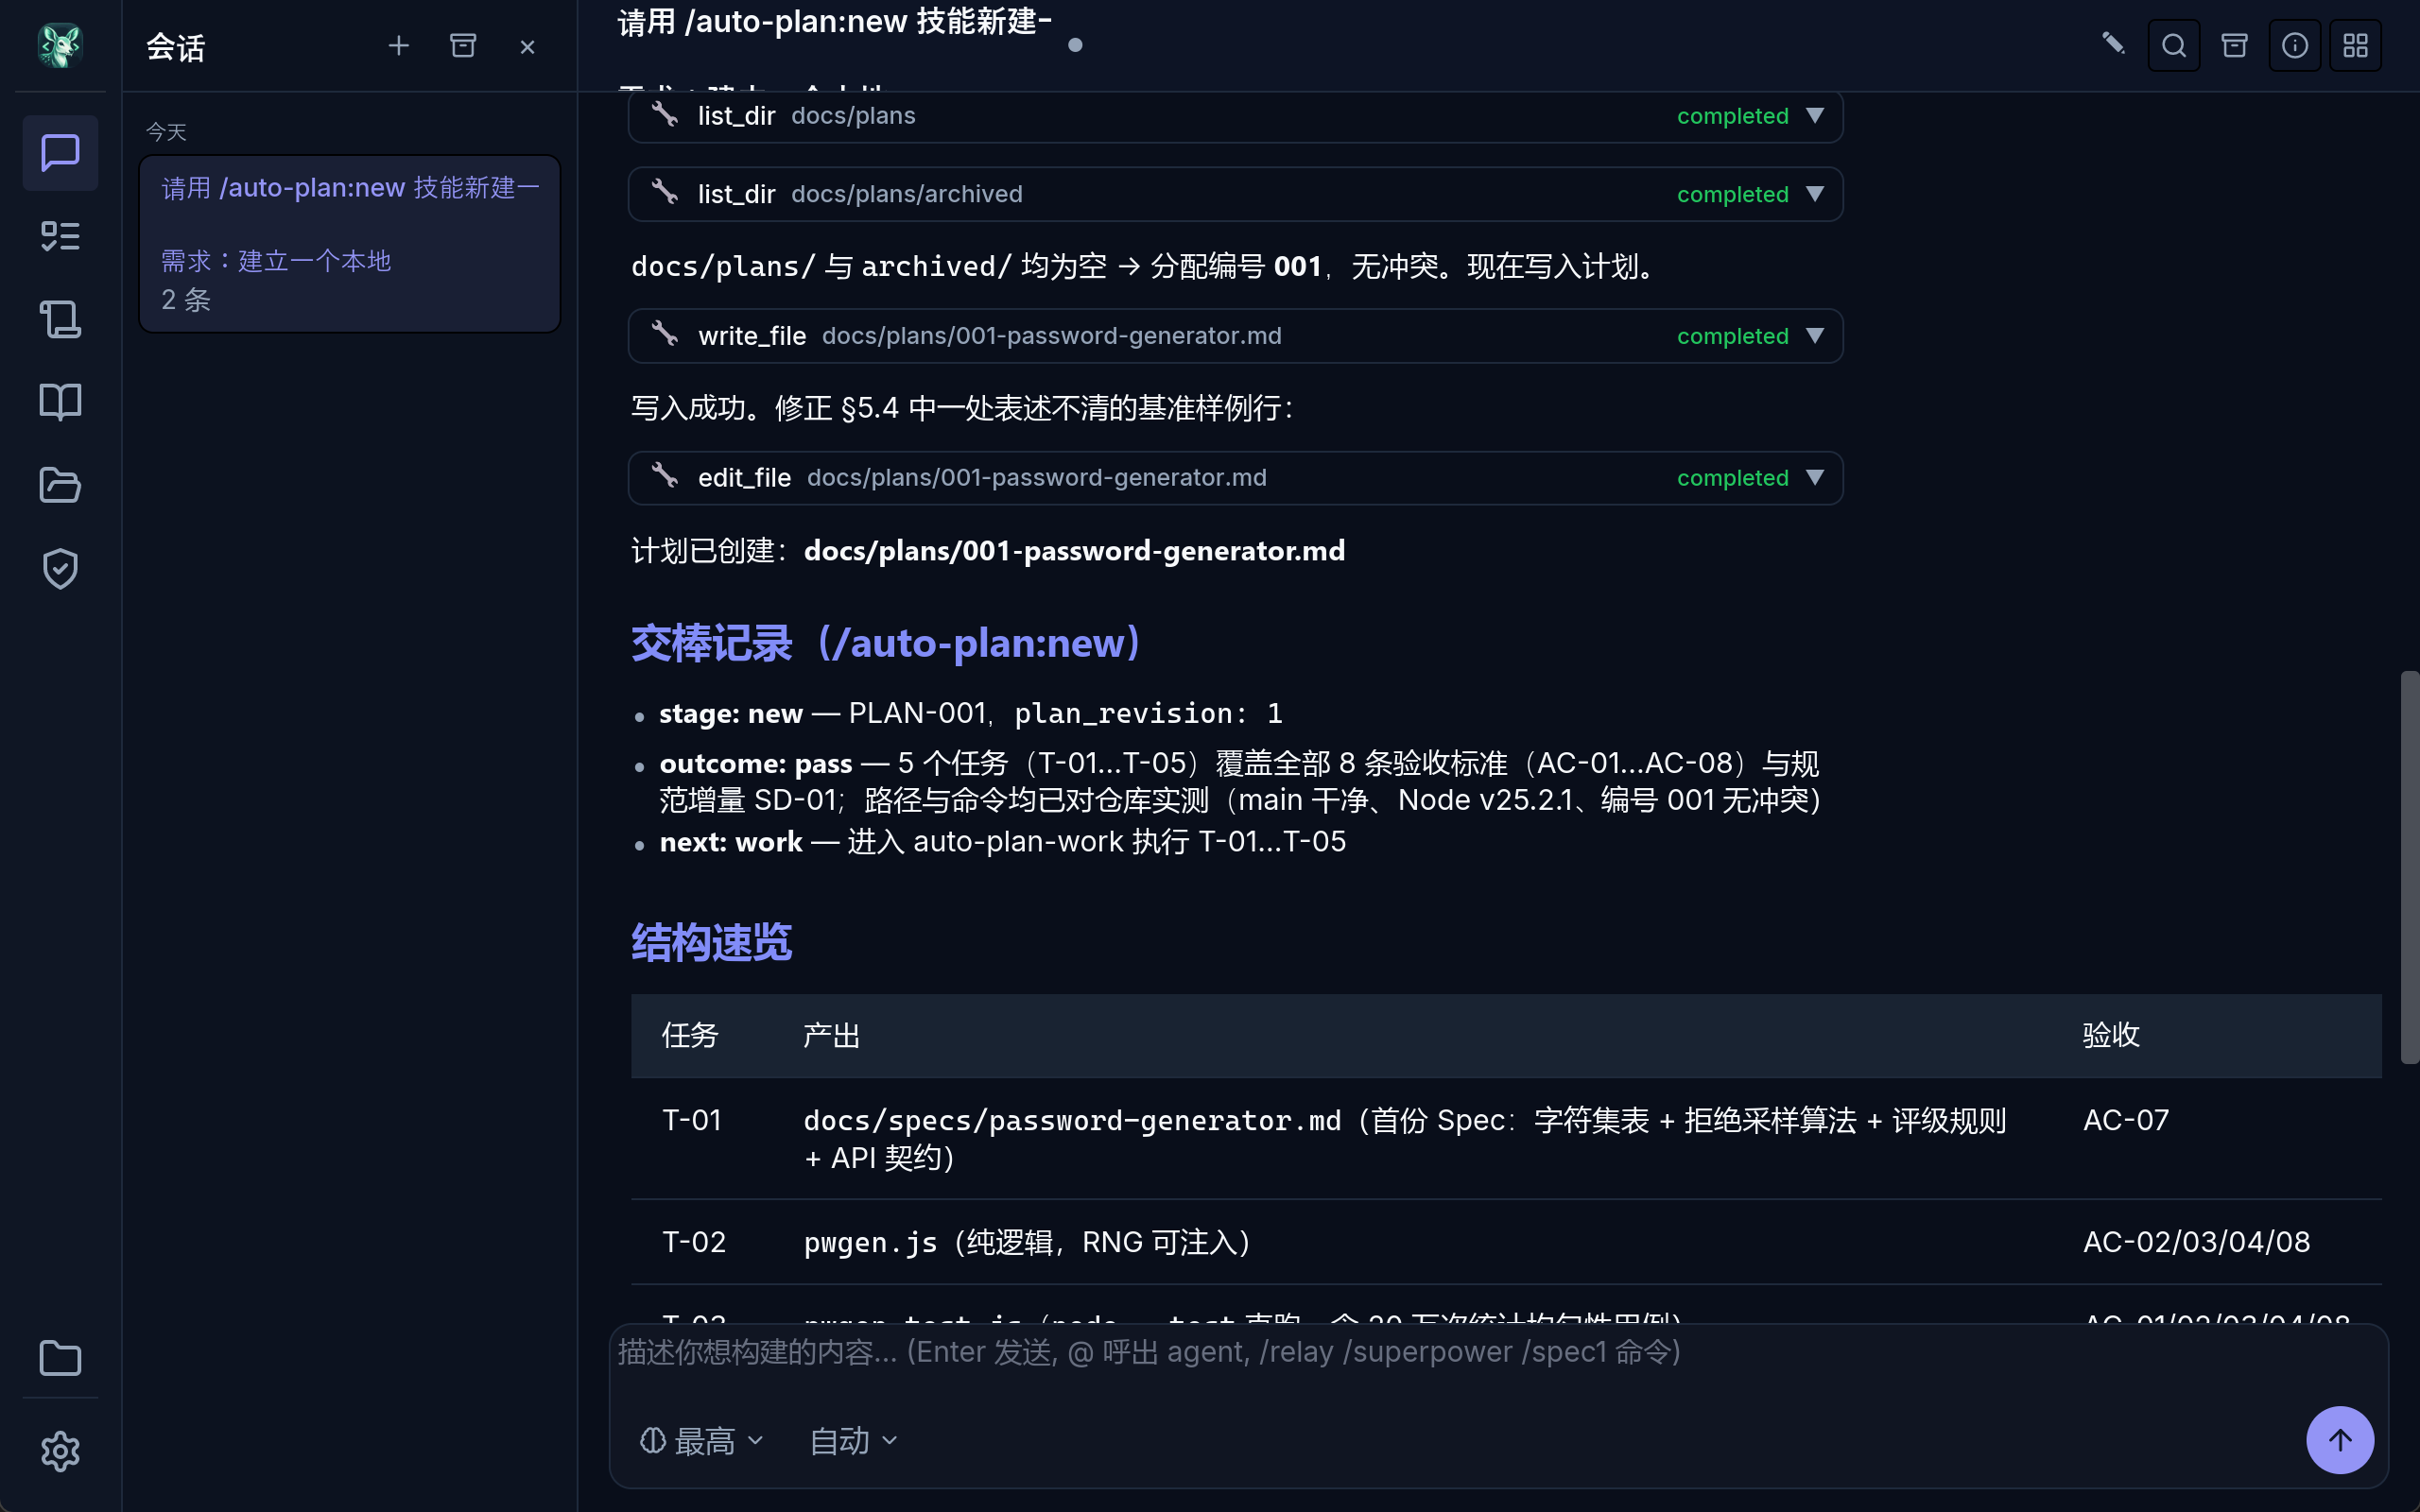
Task: Open the bottom folder icon in sidebar
Action: click(60, 1358)
